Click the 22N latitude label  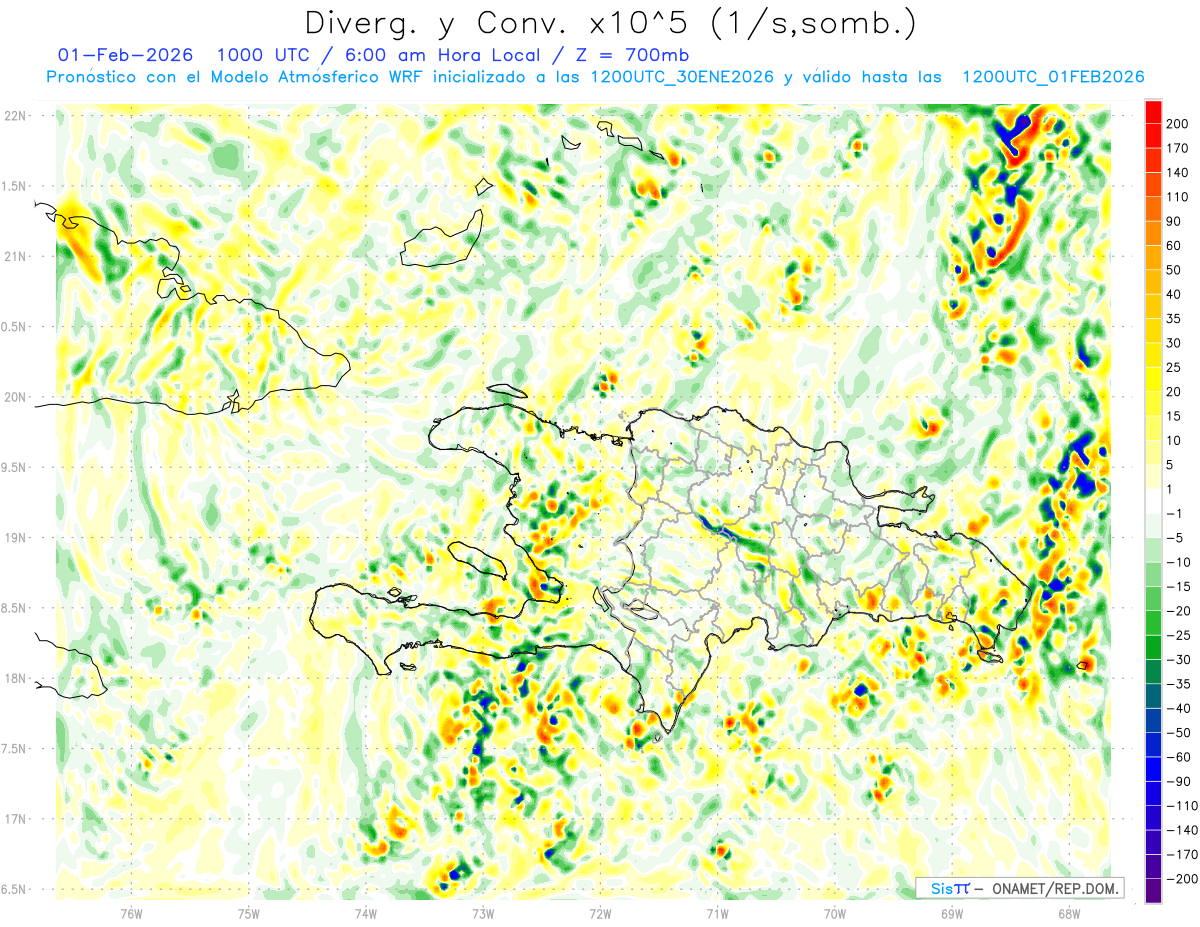click(x=15, y=116)
